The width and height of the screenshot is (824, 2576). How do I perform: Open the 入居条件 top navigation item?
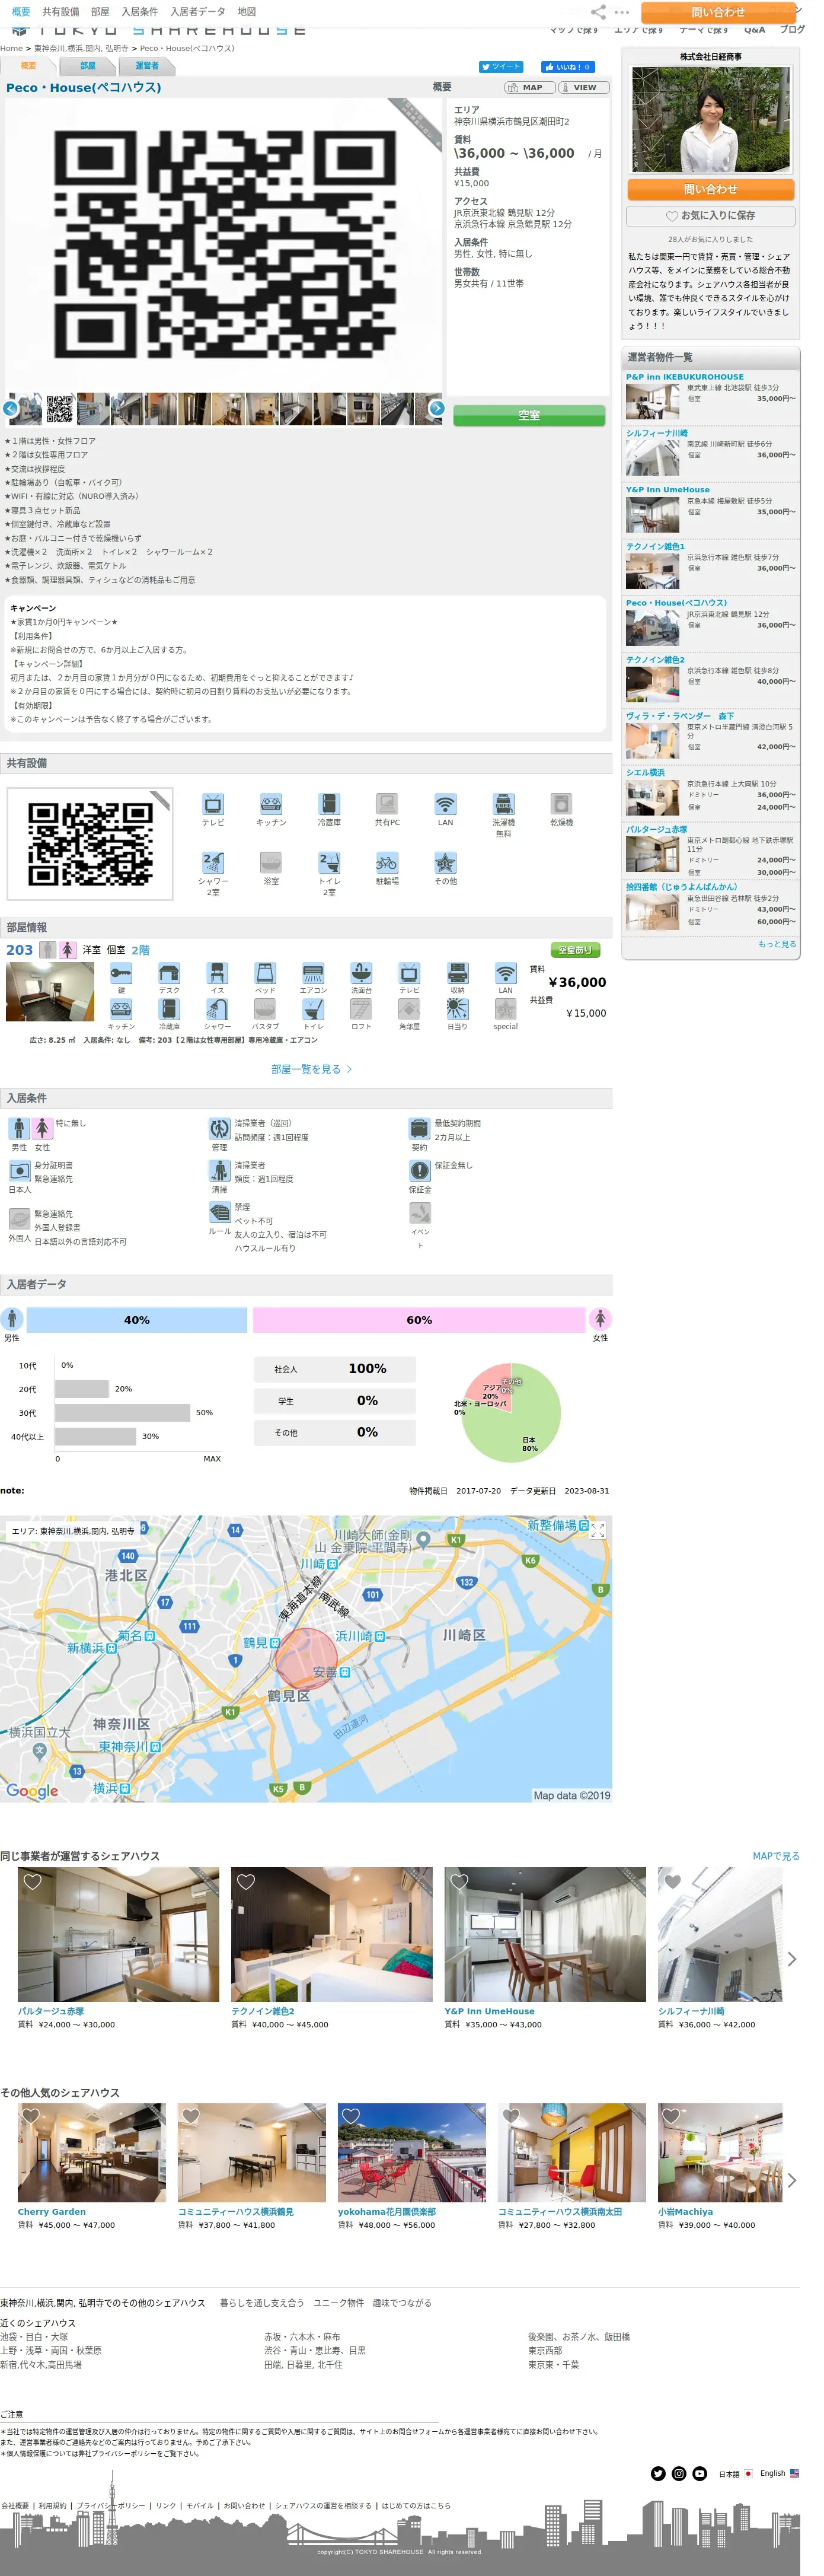[139, 12]
